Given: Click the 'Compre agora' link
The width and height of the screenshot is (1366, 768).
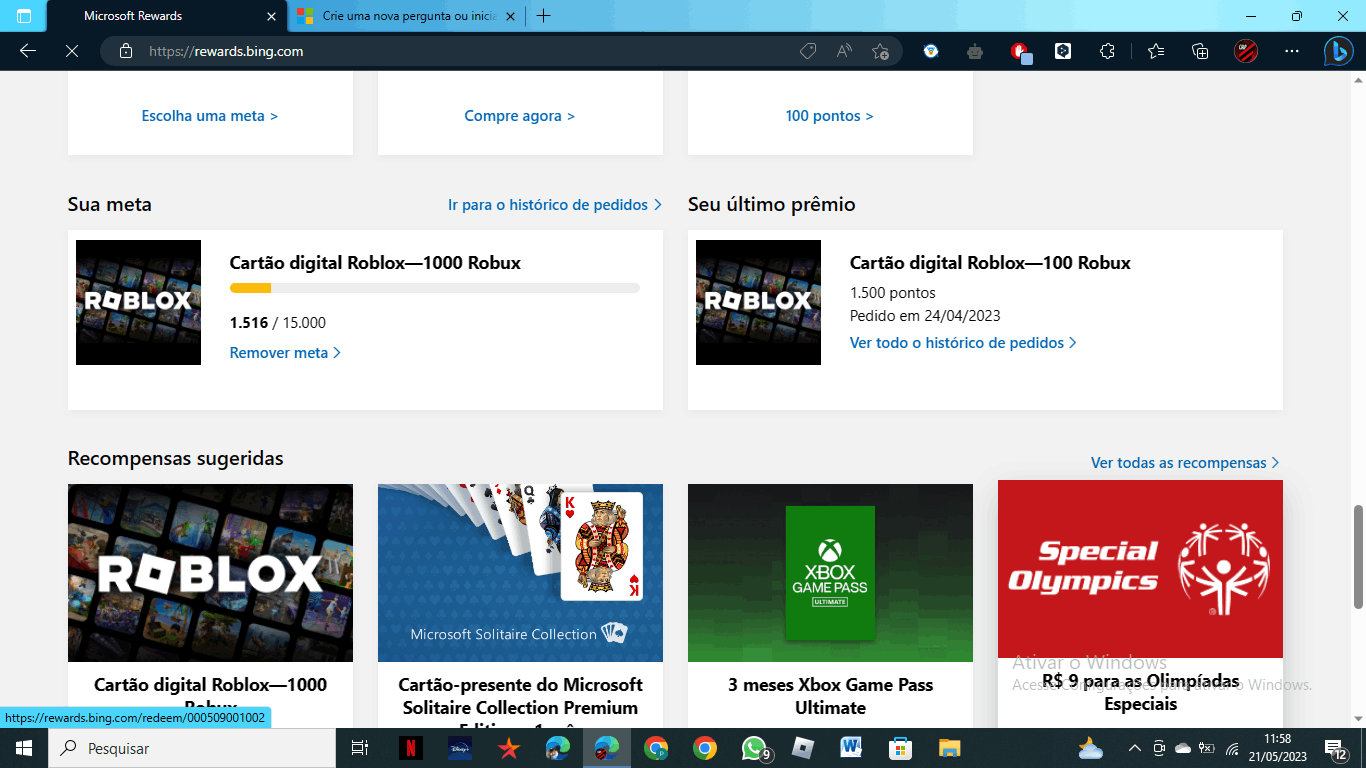Looking at the screenshot, I should coord(519,116).
